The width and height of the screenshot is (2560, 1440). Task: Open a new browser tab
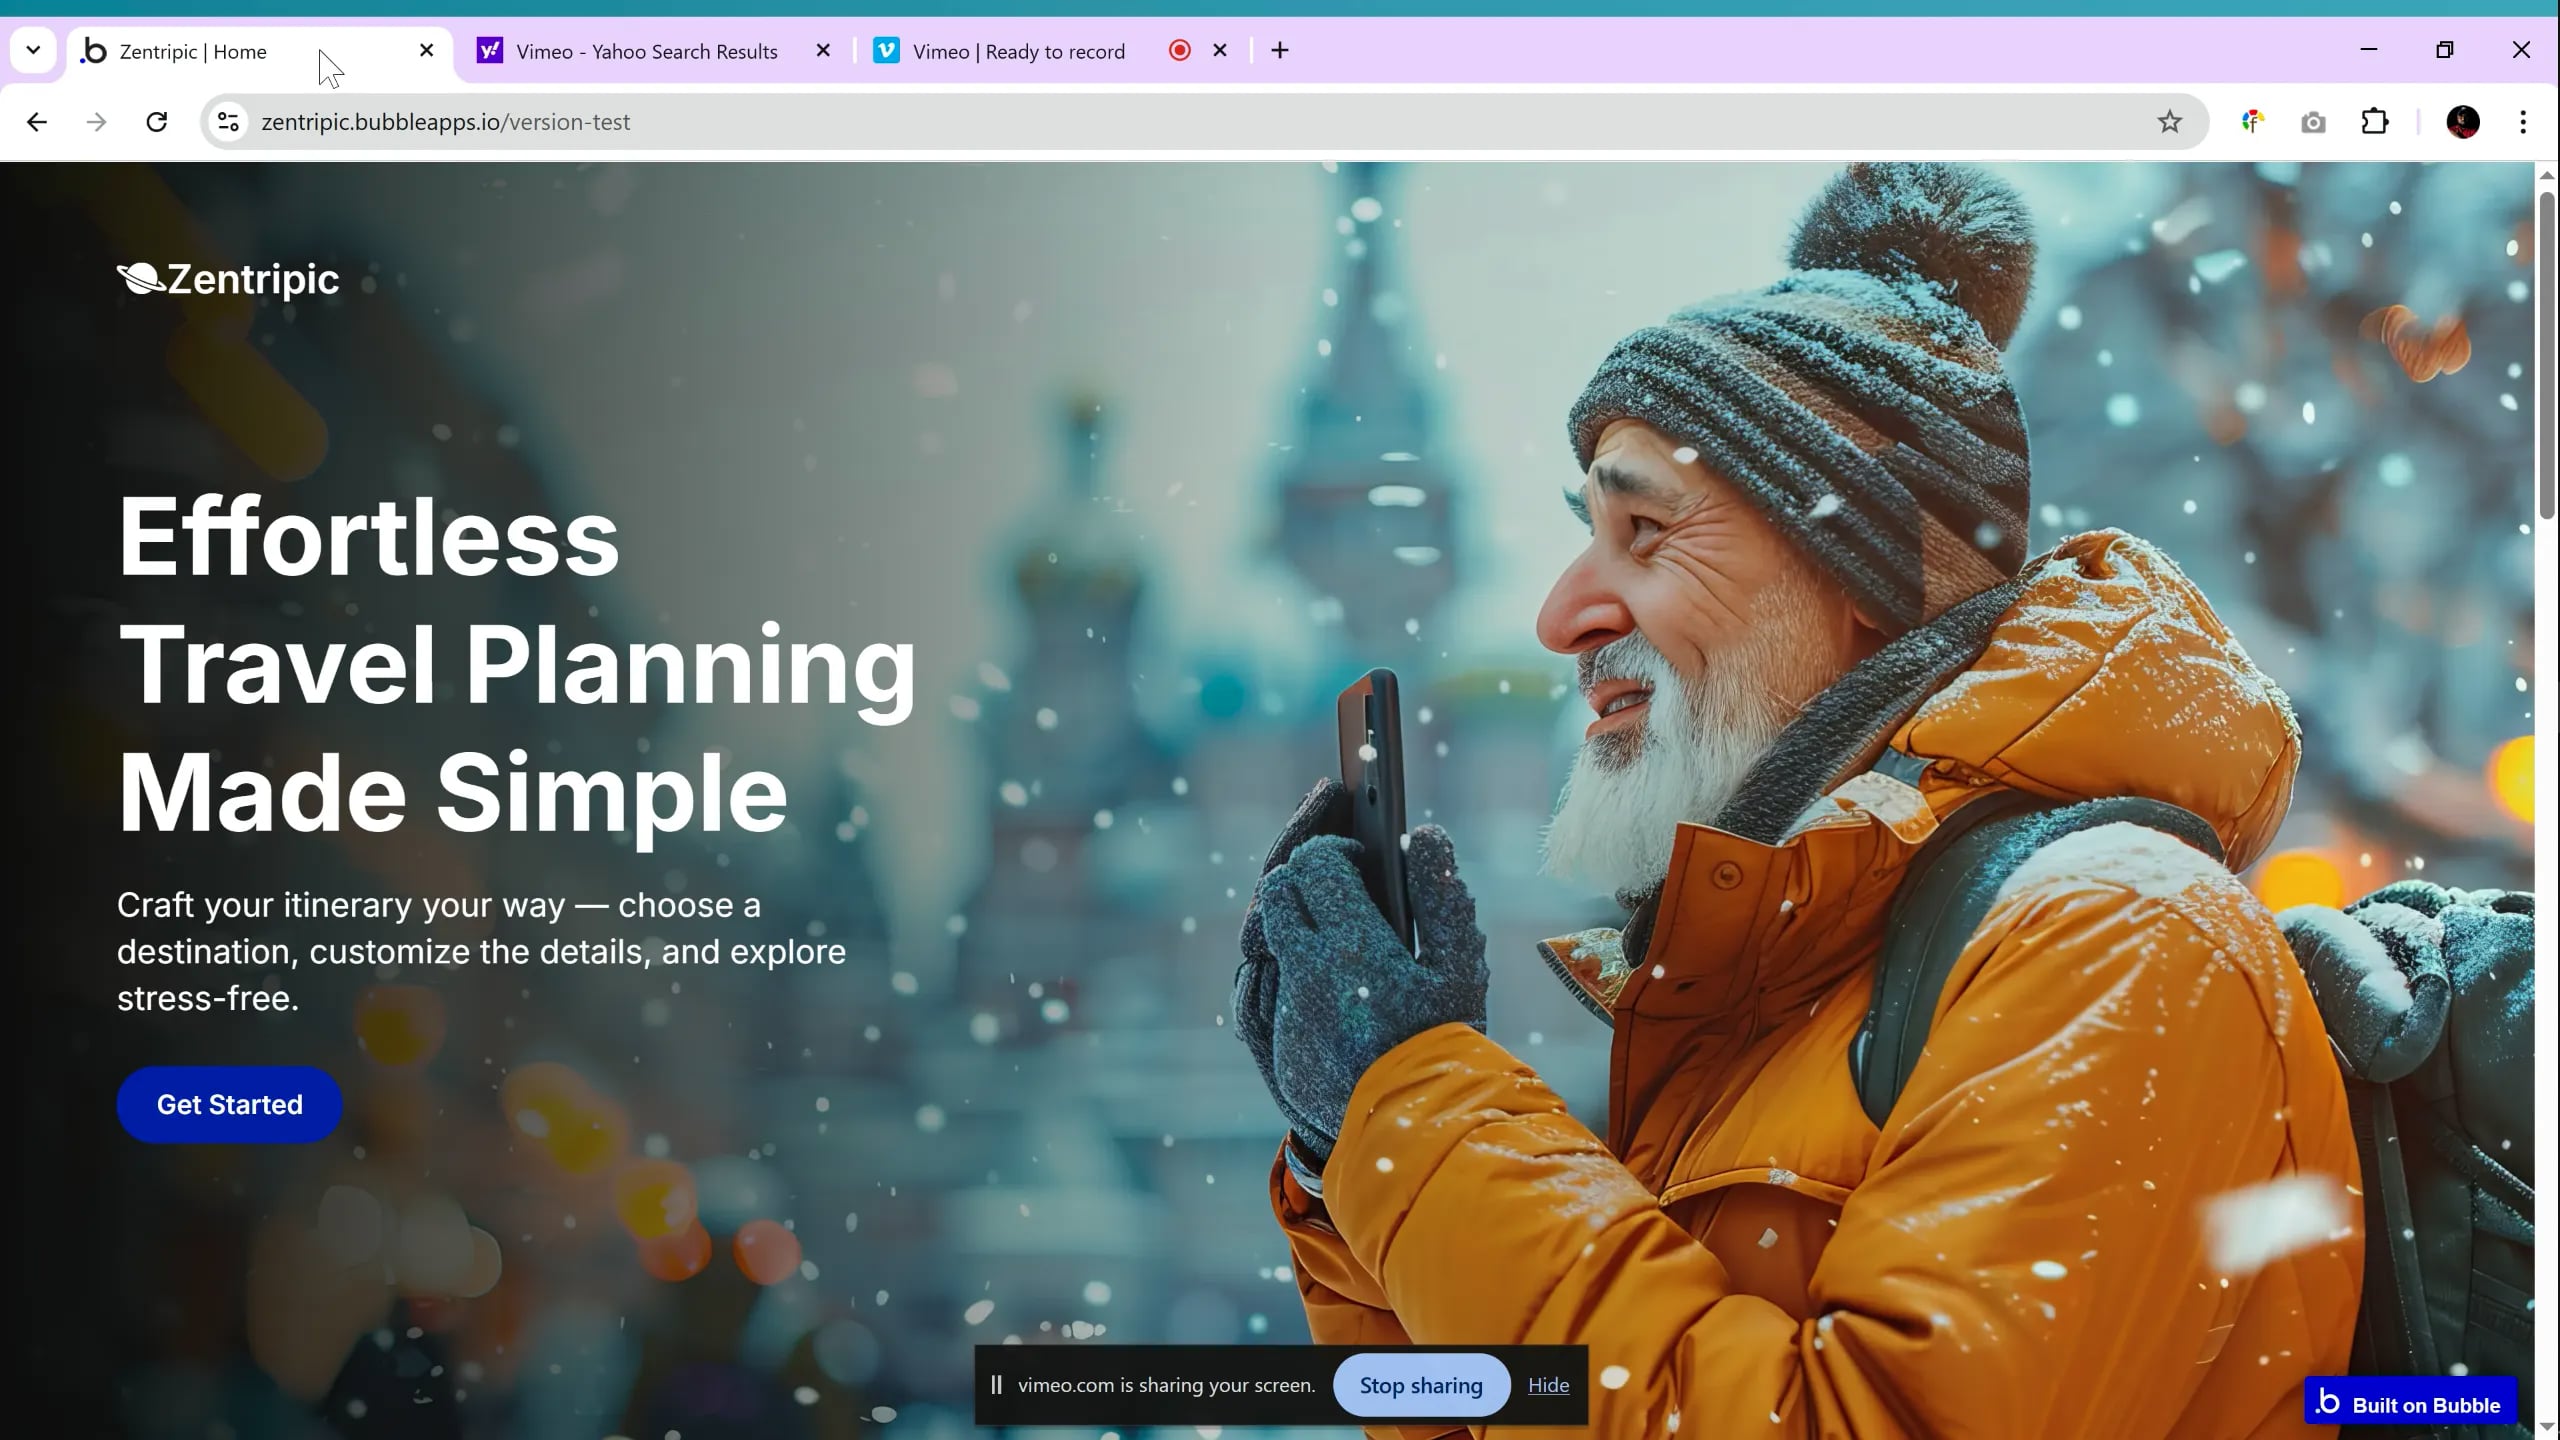(1280, 50)
